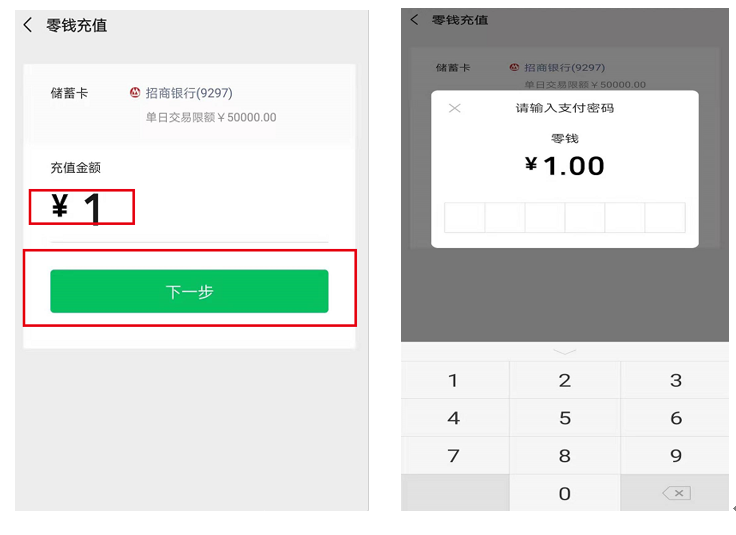Tap keypad digit 9
Viewport: 736px width, 535px height.
point(676,455)
